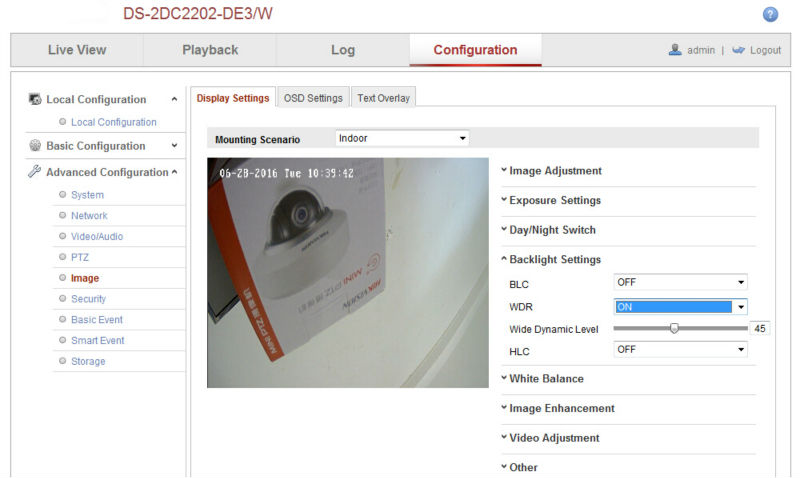Switch to the Text Overlay tab

384,98
